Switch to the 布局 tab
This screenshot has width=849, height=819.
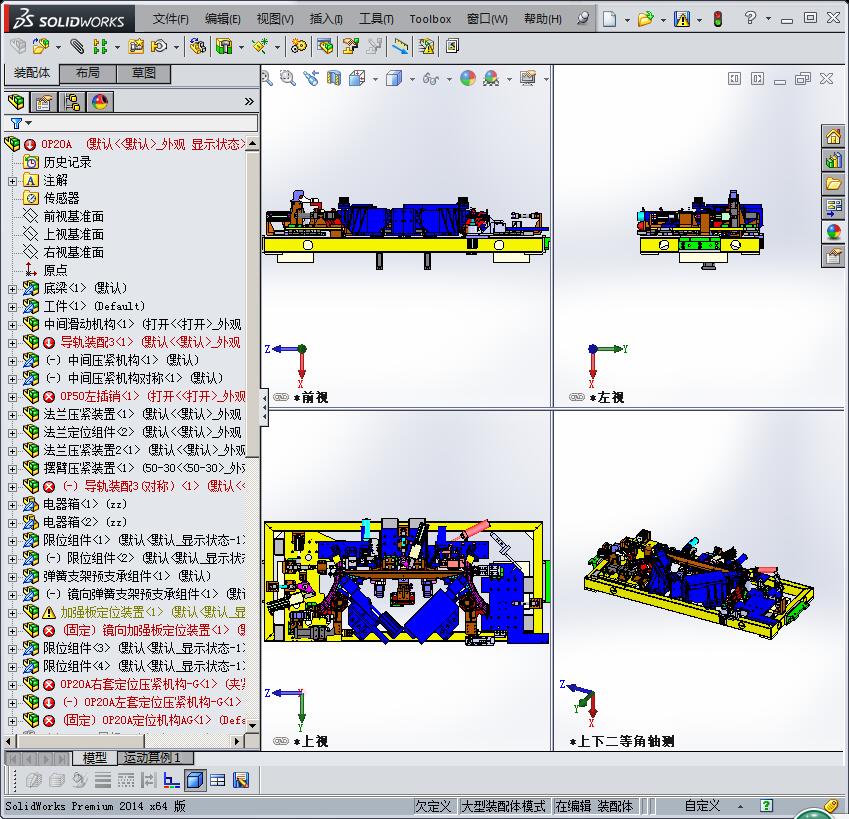point(87,73)
